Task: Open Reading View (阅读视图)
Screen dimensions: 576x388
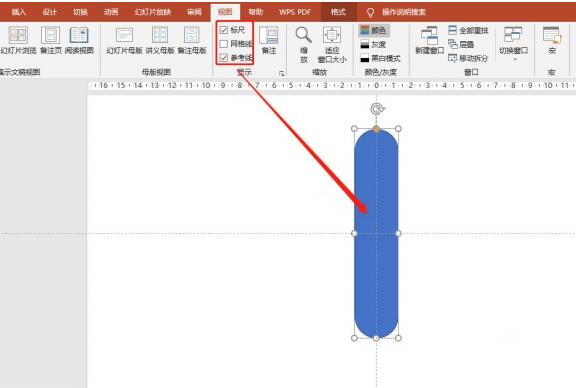Action: (x=79, y=41)
